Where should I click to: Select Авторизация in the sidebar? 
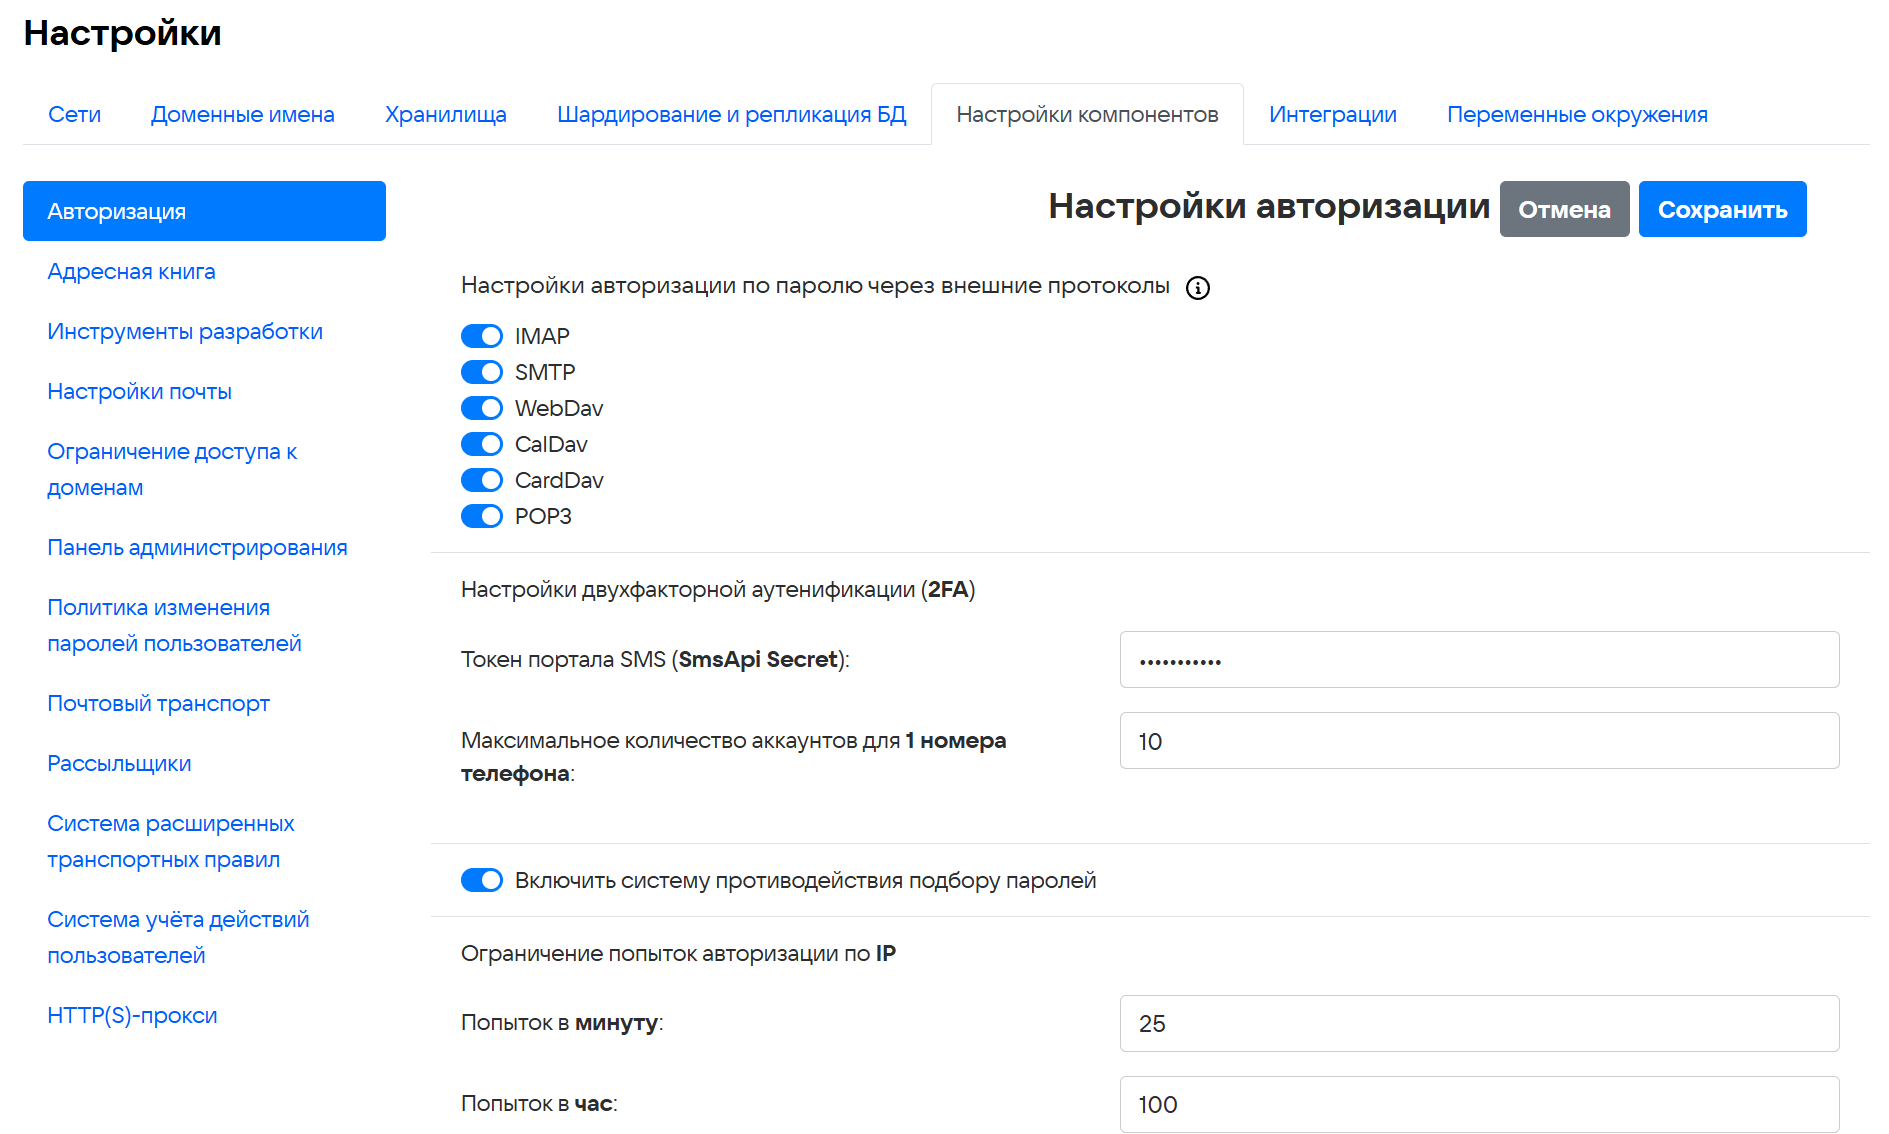click(204, 211)
